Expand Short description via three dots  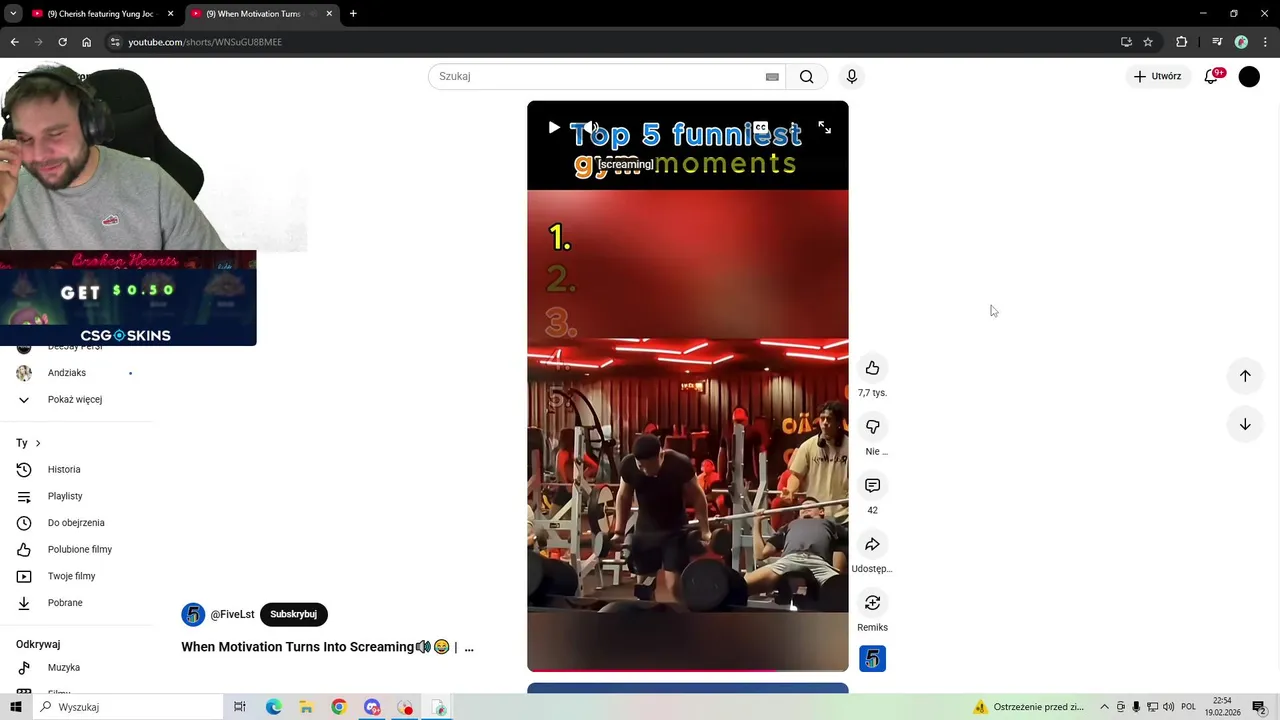pyautogui.click(x=469, y=648)
